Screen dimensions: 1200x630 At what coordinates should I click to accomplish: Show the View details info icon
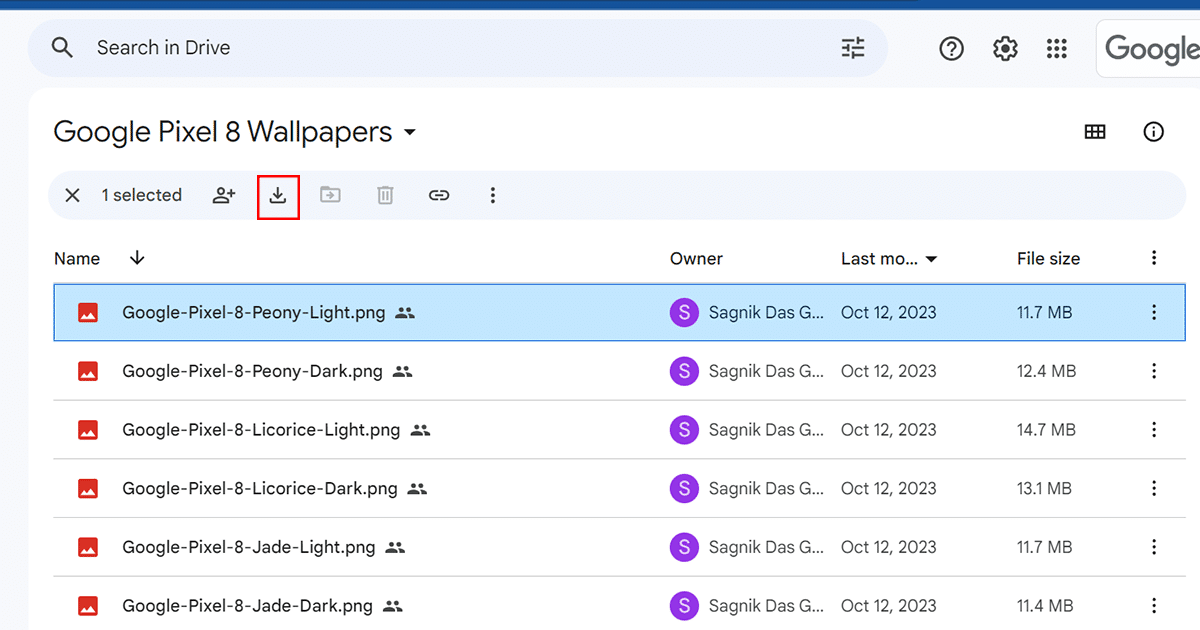click(x=1154, y=132)
